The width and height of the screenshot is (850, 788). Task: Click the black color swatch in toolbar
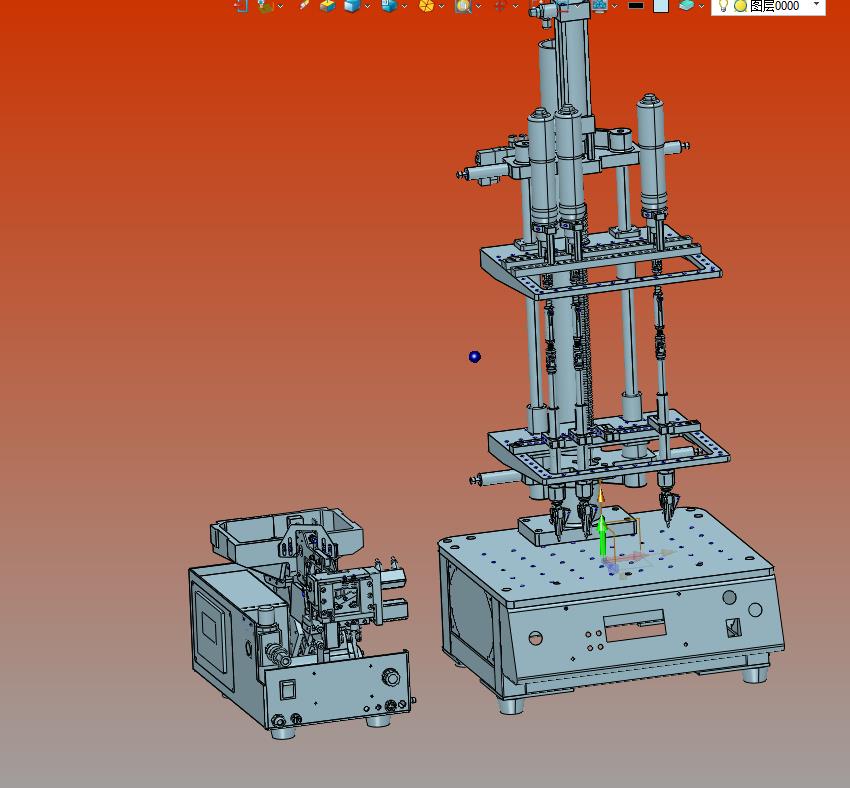(x=636, y=5)
